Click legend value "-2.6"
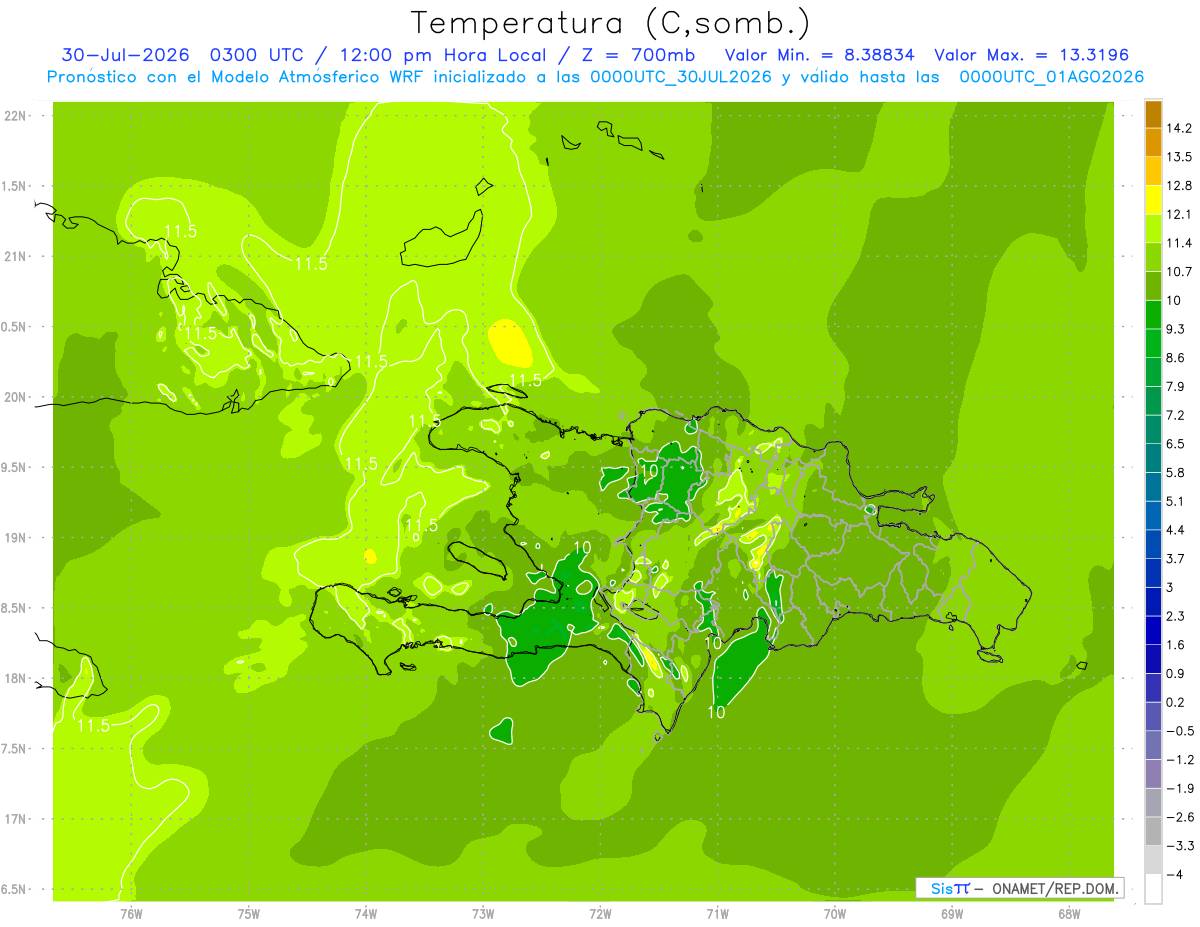This screenshot has width=1200, height=927. point(1180,817)
